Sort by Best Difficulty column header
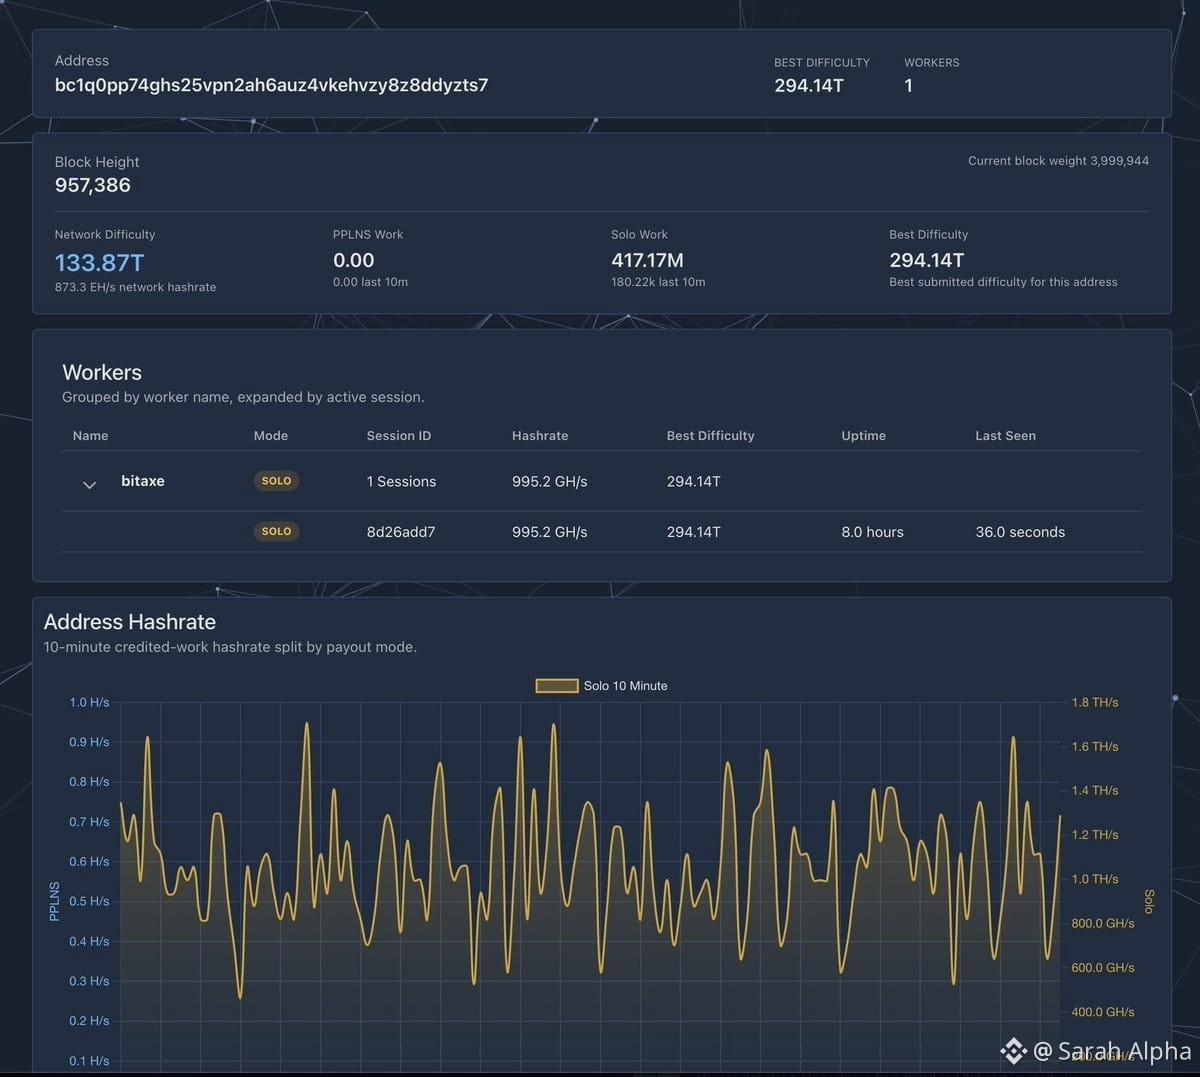This screenshot has width=1200, height=1077. pos(710,436)
